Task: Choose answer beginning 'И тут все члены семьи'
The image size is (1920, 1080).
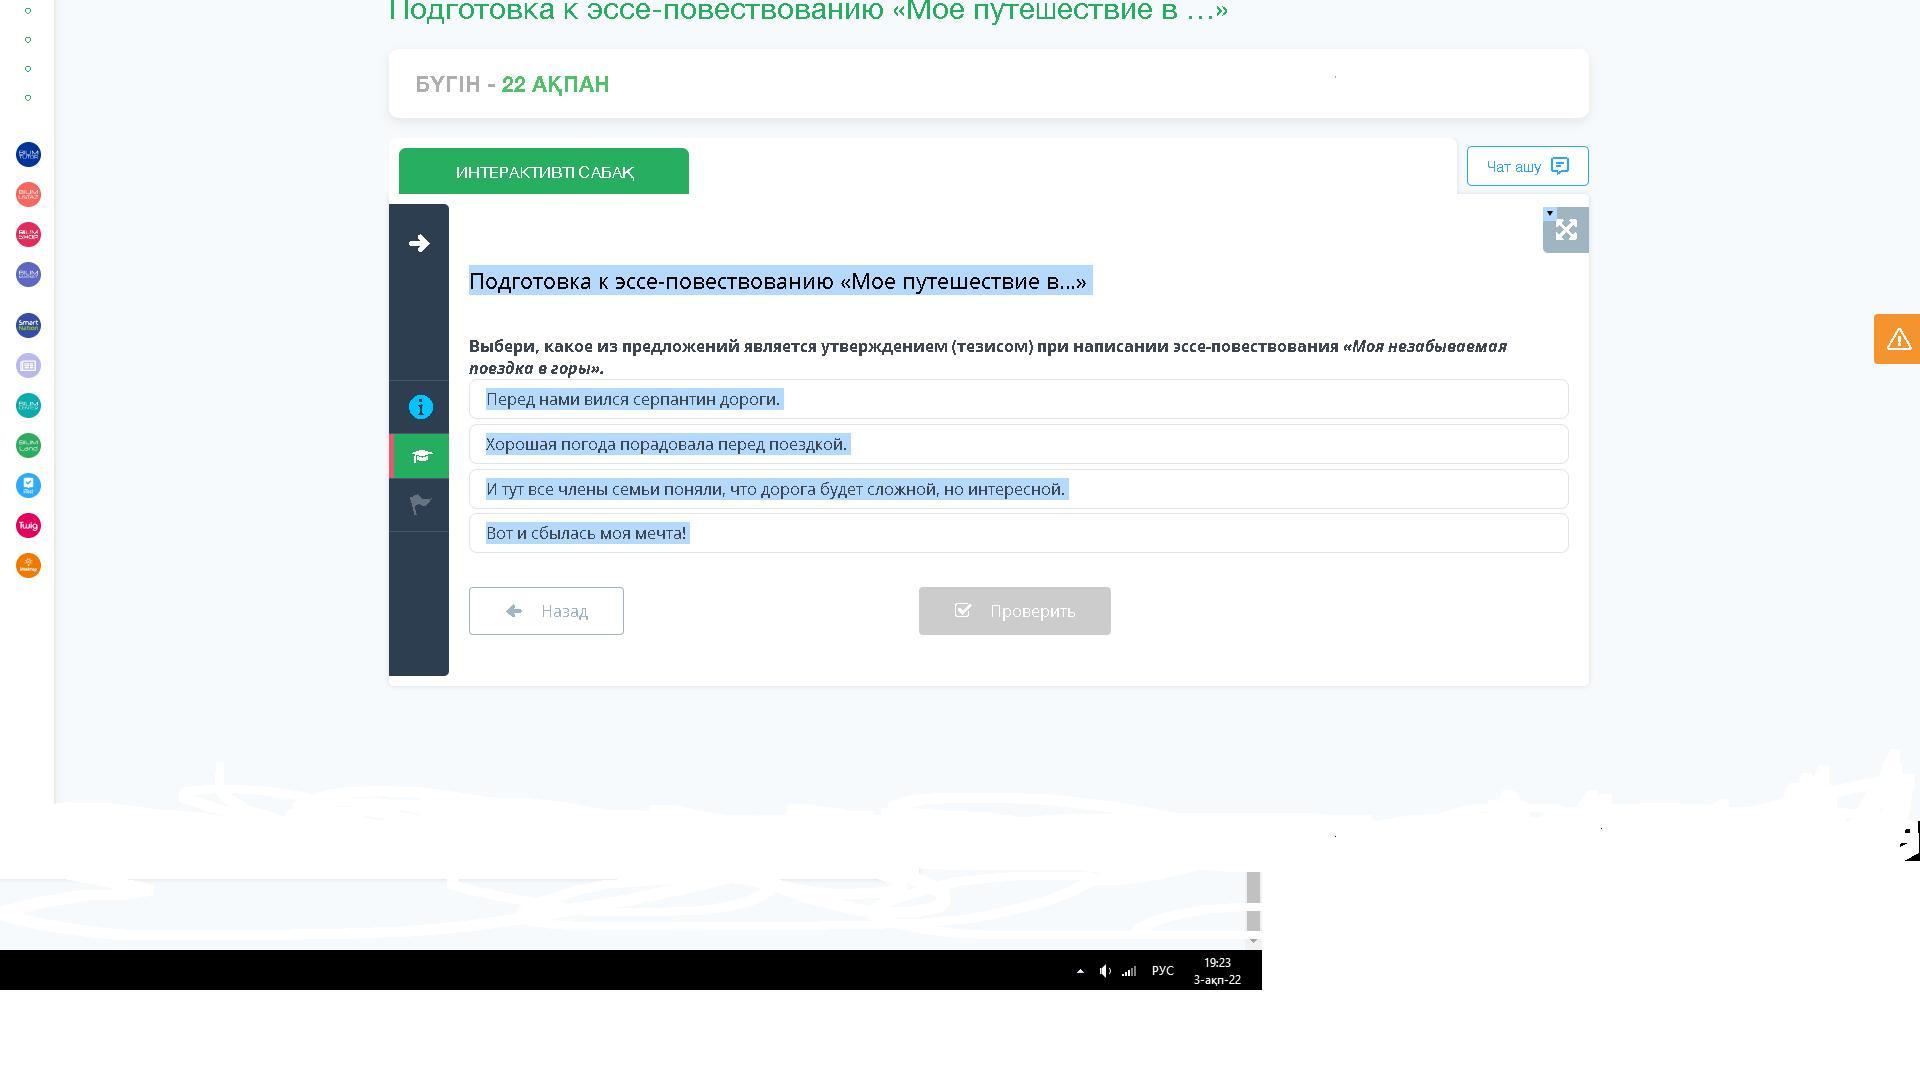Action: (x=1018, y=489)
